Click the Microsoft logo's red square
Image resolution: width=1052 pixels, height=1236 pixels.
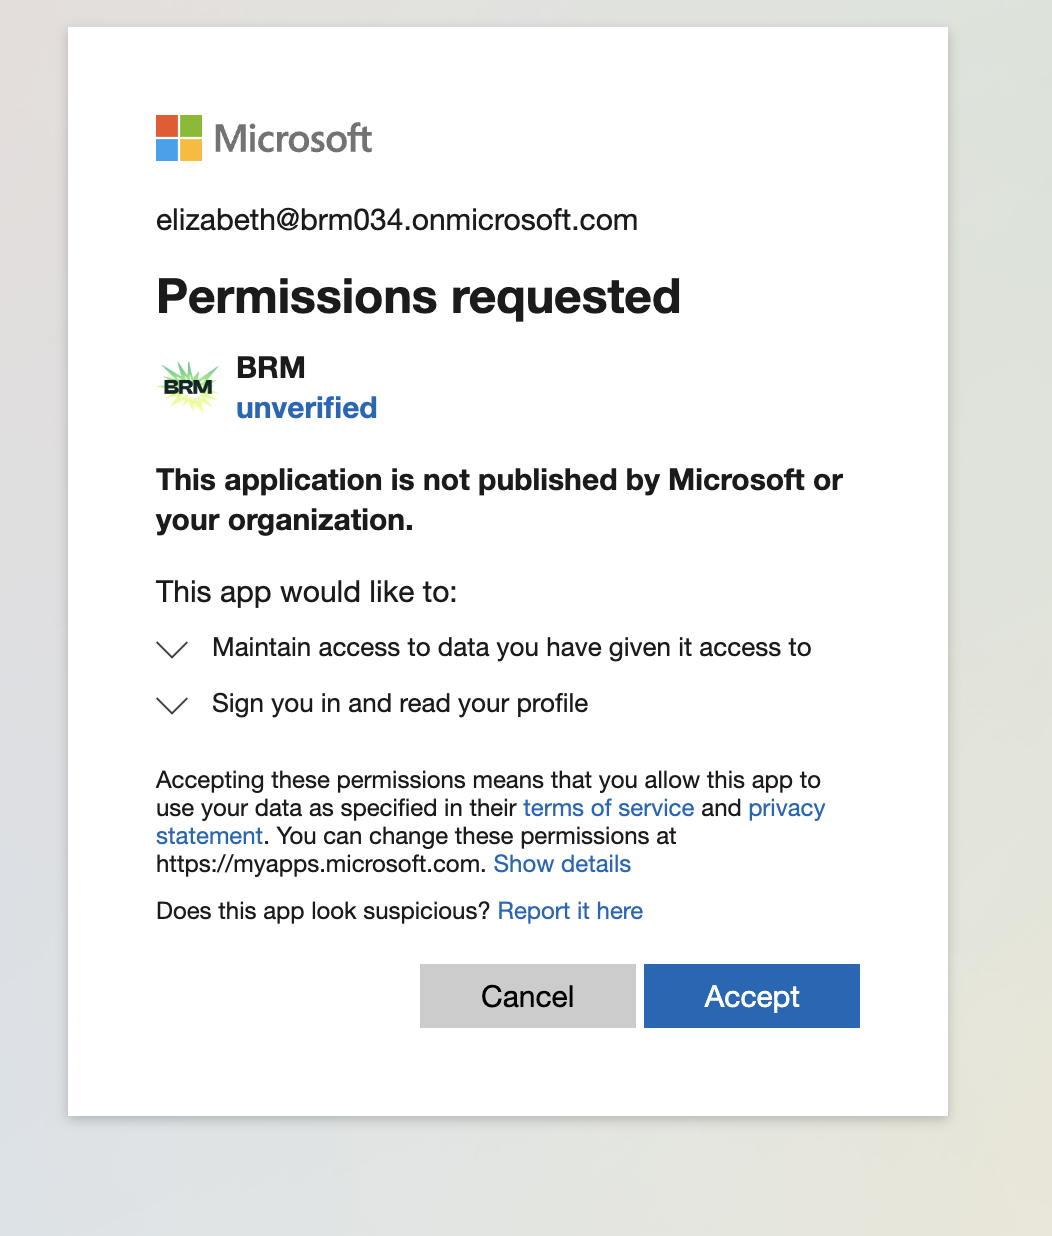click(x=166, y=125)
